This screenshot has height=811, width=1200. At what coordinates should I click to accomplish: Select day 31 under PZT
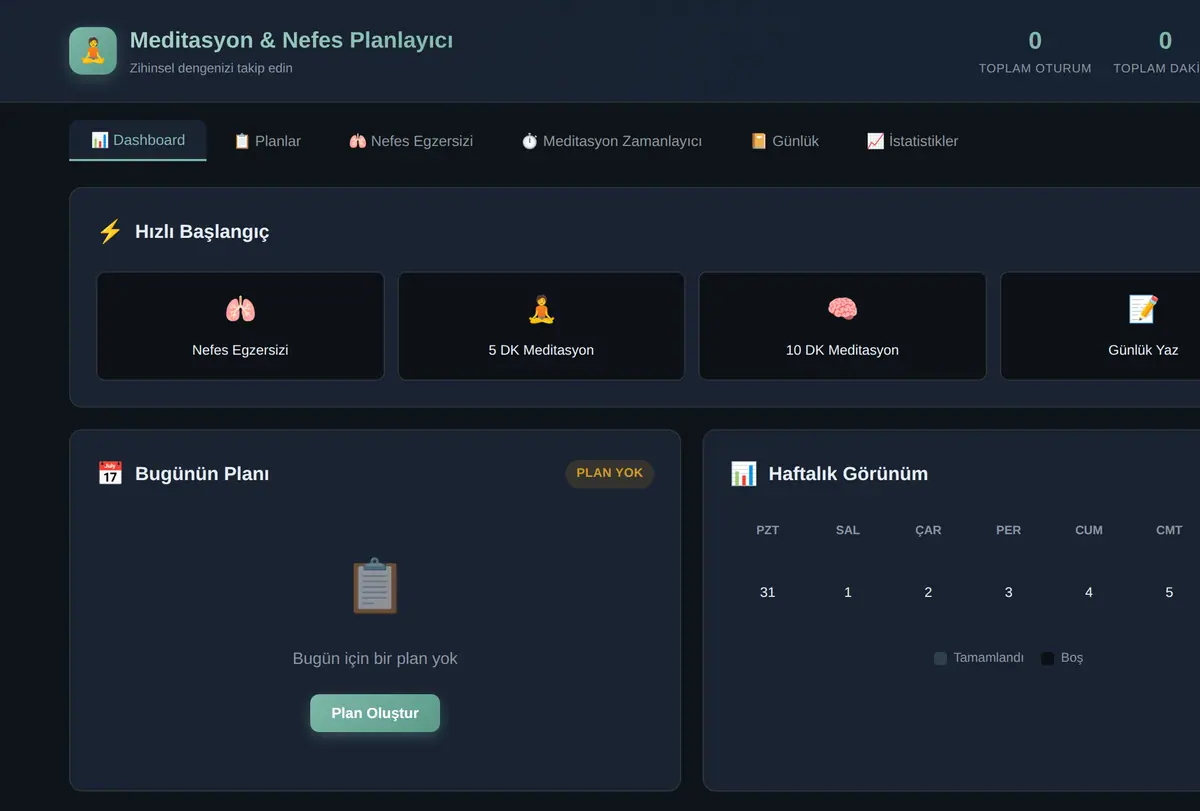tap(768, 592)
